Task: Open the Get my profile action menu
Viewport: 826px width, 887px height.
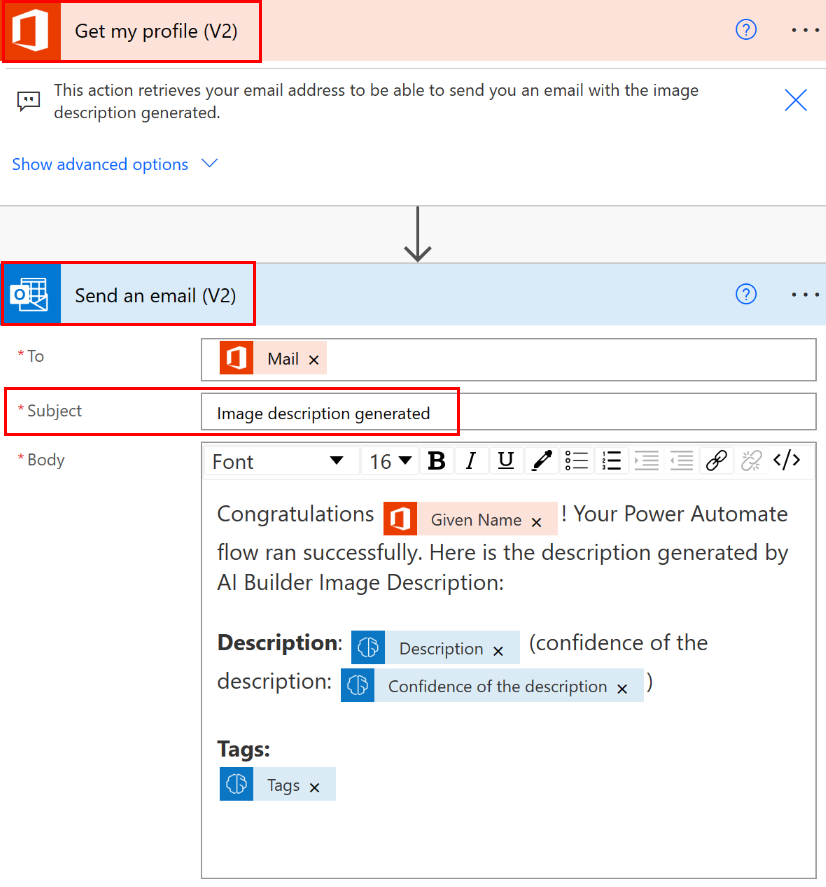Action: pyautogui.click(x=805, y=30)
